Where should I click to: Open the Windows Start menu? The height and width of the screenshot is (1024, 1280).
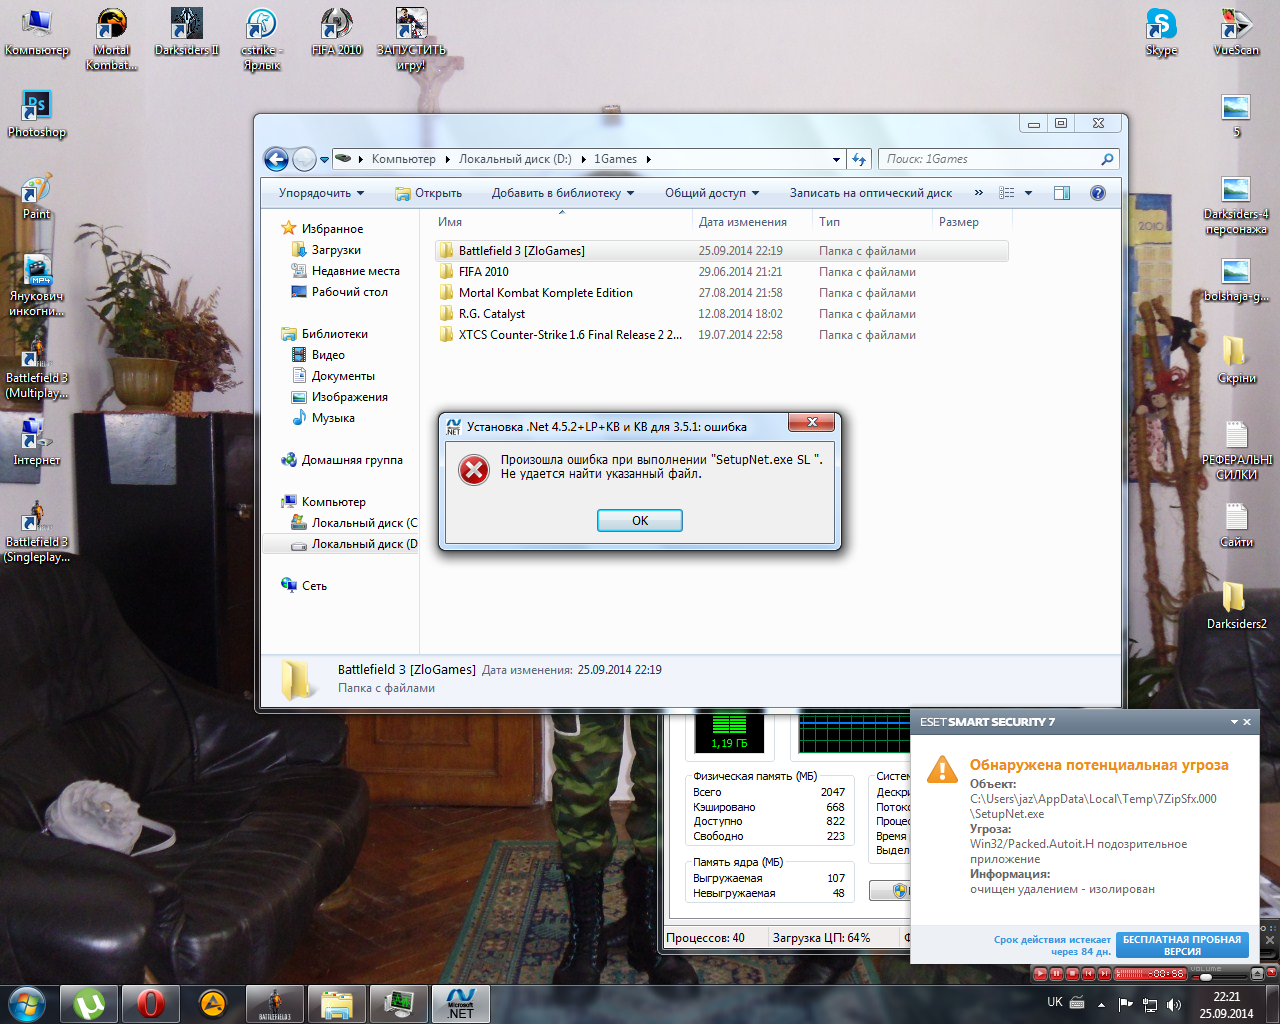(26, 1003)
